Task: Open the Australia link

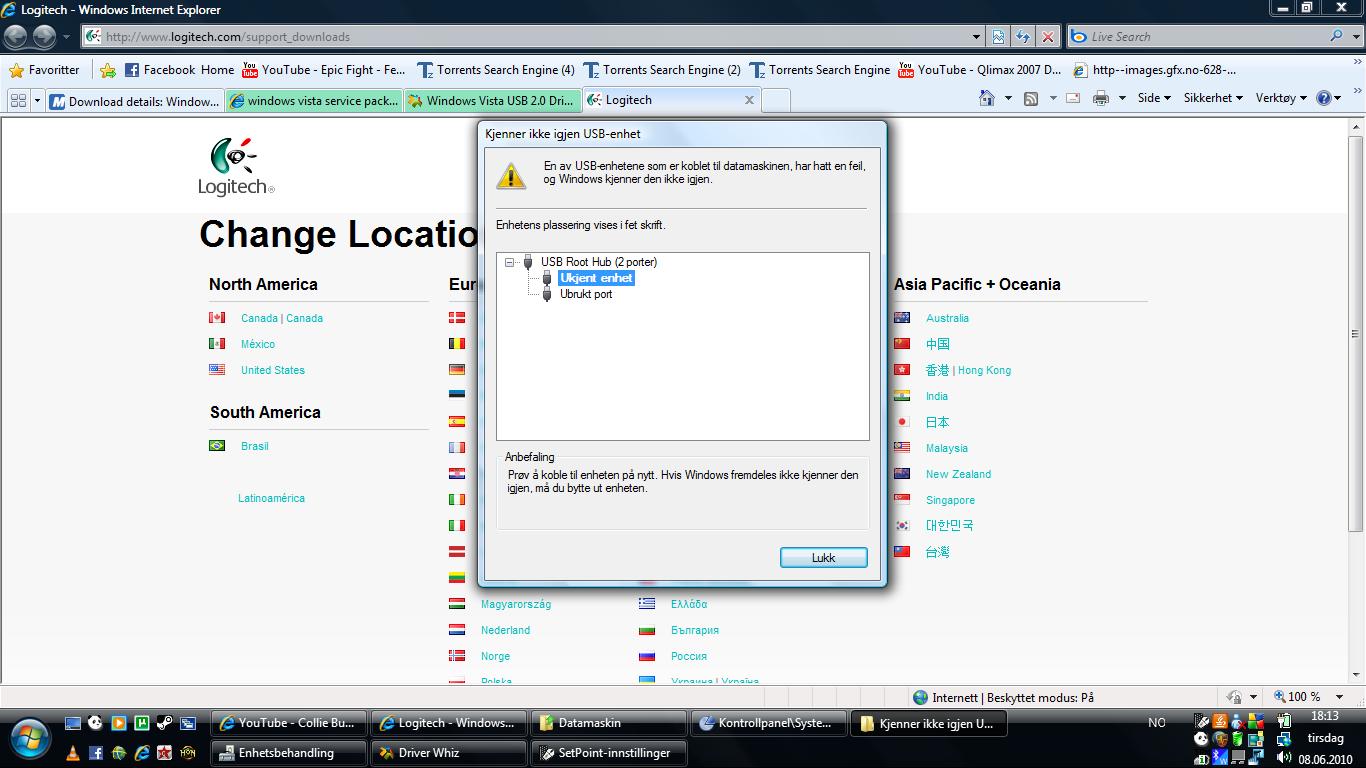Action: click(x=947, y=318)
